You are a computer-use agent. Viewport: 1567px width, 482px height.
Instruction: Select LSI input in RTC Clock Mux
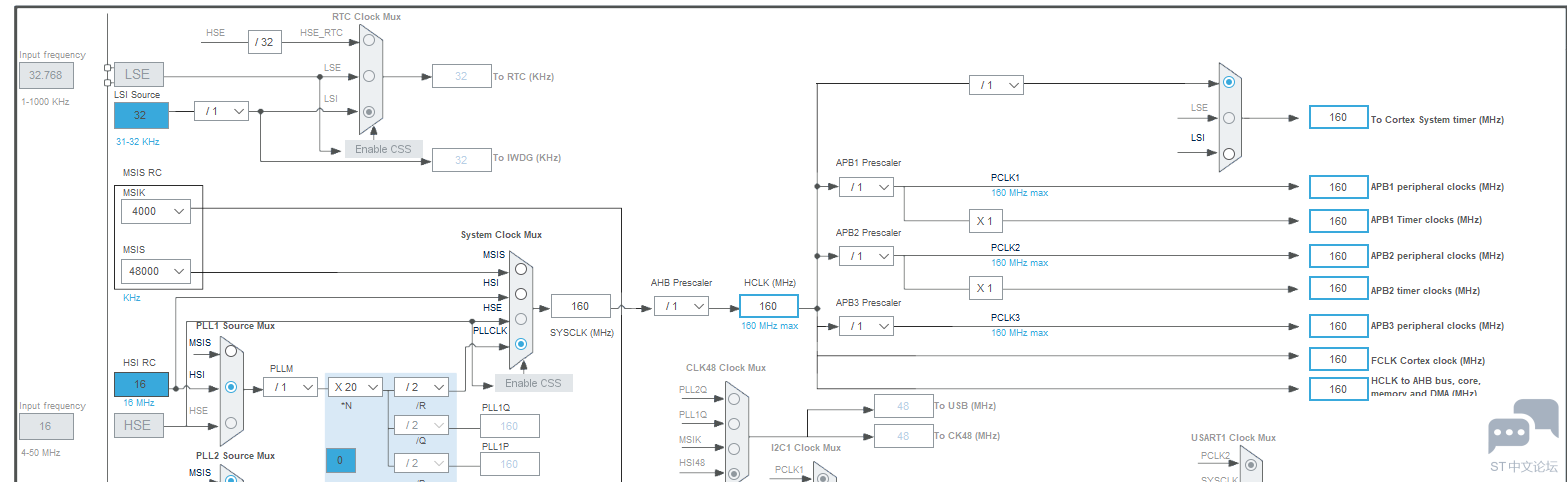coord(370,112)
